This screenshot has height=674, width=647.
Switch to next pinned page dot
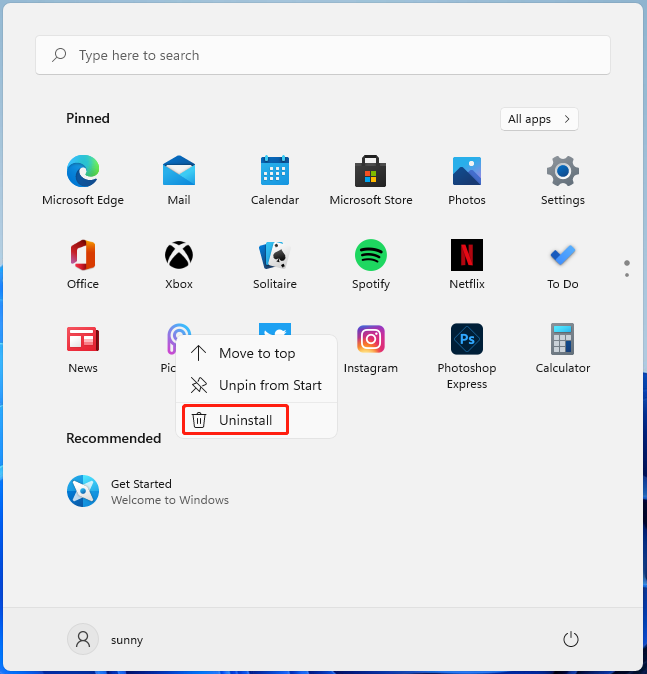tap(627, 275)
